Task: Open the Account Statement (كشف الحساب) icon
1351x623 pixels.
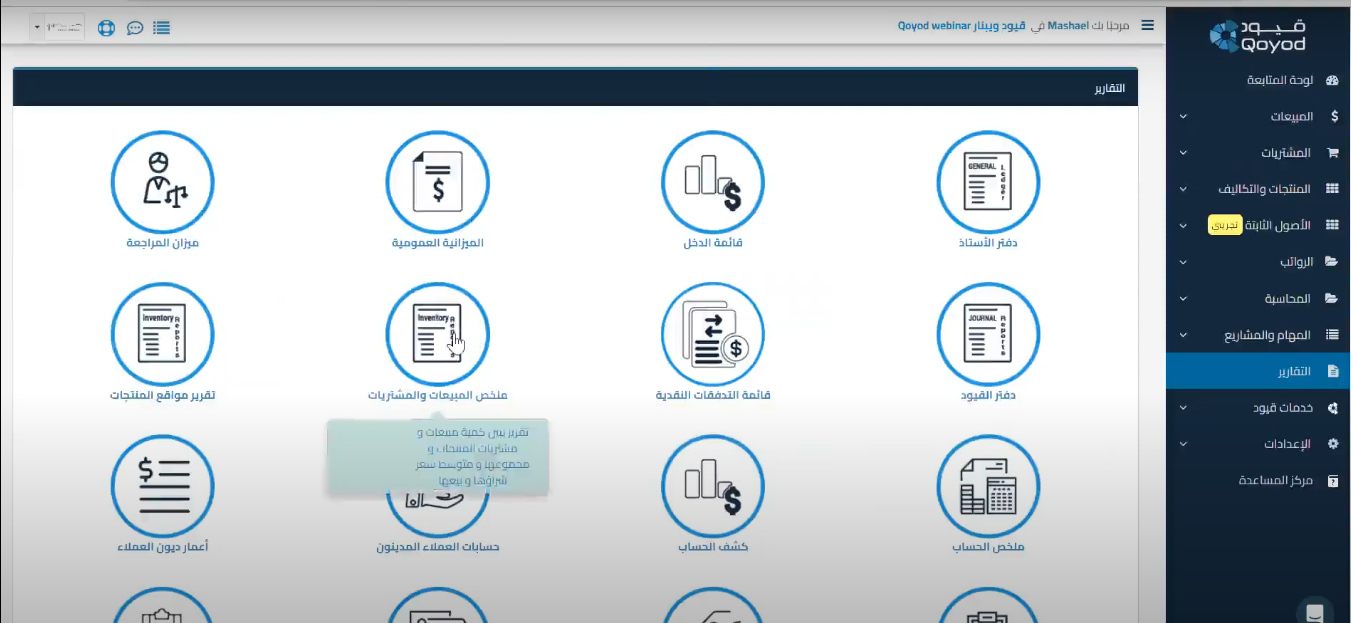Action: point(712,486)
